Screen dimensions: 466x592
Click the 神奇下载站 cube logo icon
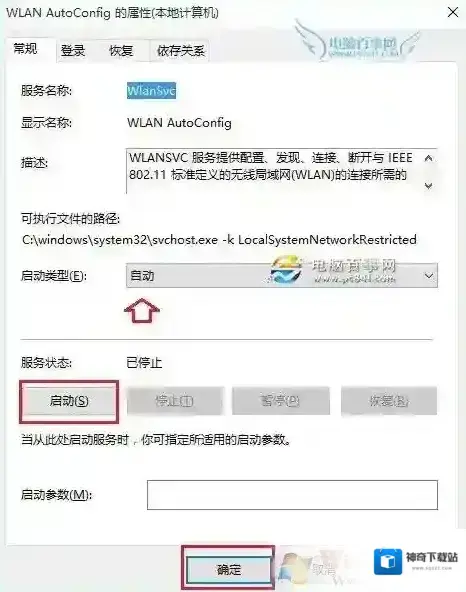pyautogui.click(x=388, y=562)
